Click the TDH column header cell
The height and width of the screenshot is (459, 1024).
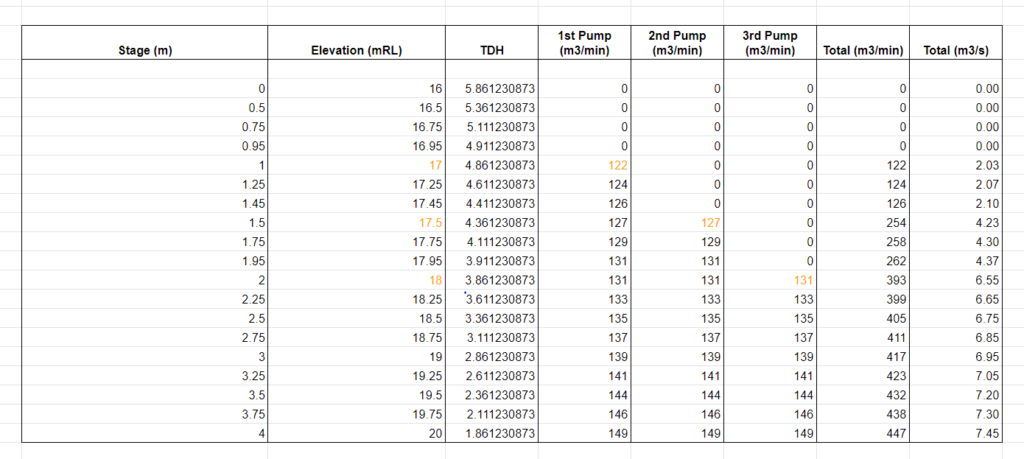point(492,42)
